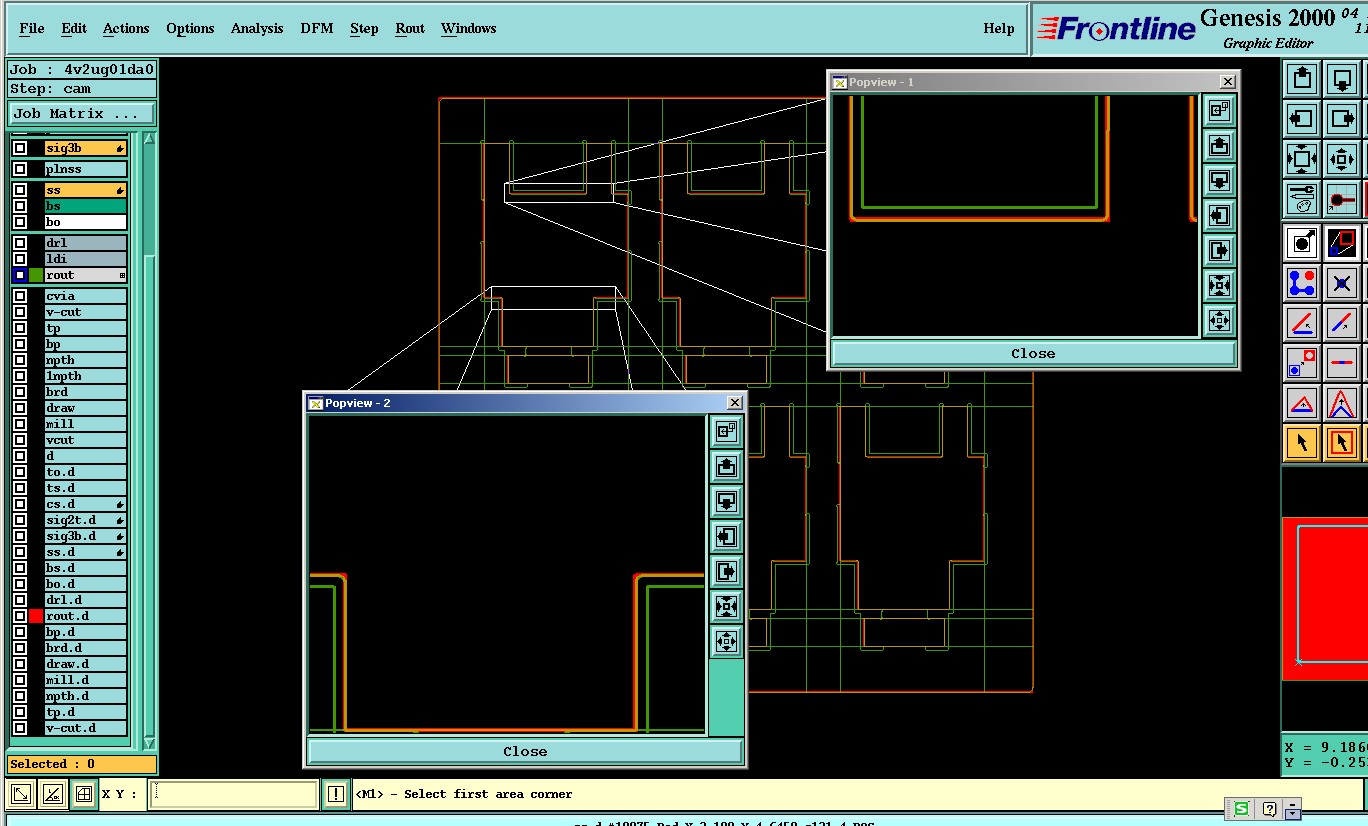This screenshot has height=826, width=1368.
Task: Click Close in Popview - 2
Action: click(525, 752)
